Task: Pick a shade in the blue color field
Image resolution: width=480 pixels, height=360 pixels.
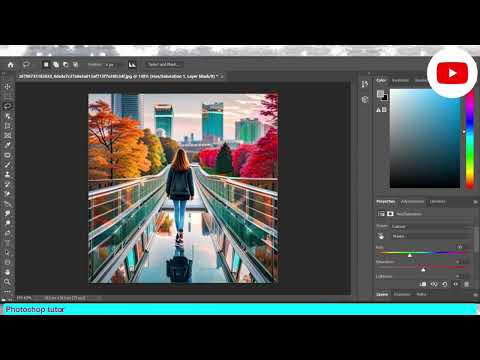Action: pyautogui.click(x=425, y=138)
